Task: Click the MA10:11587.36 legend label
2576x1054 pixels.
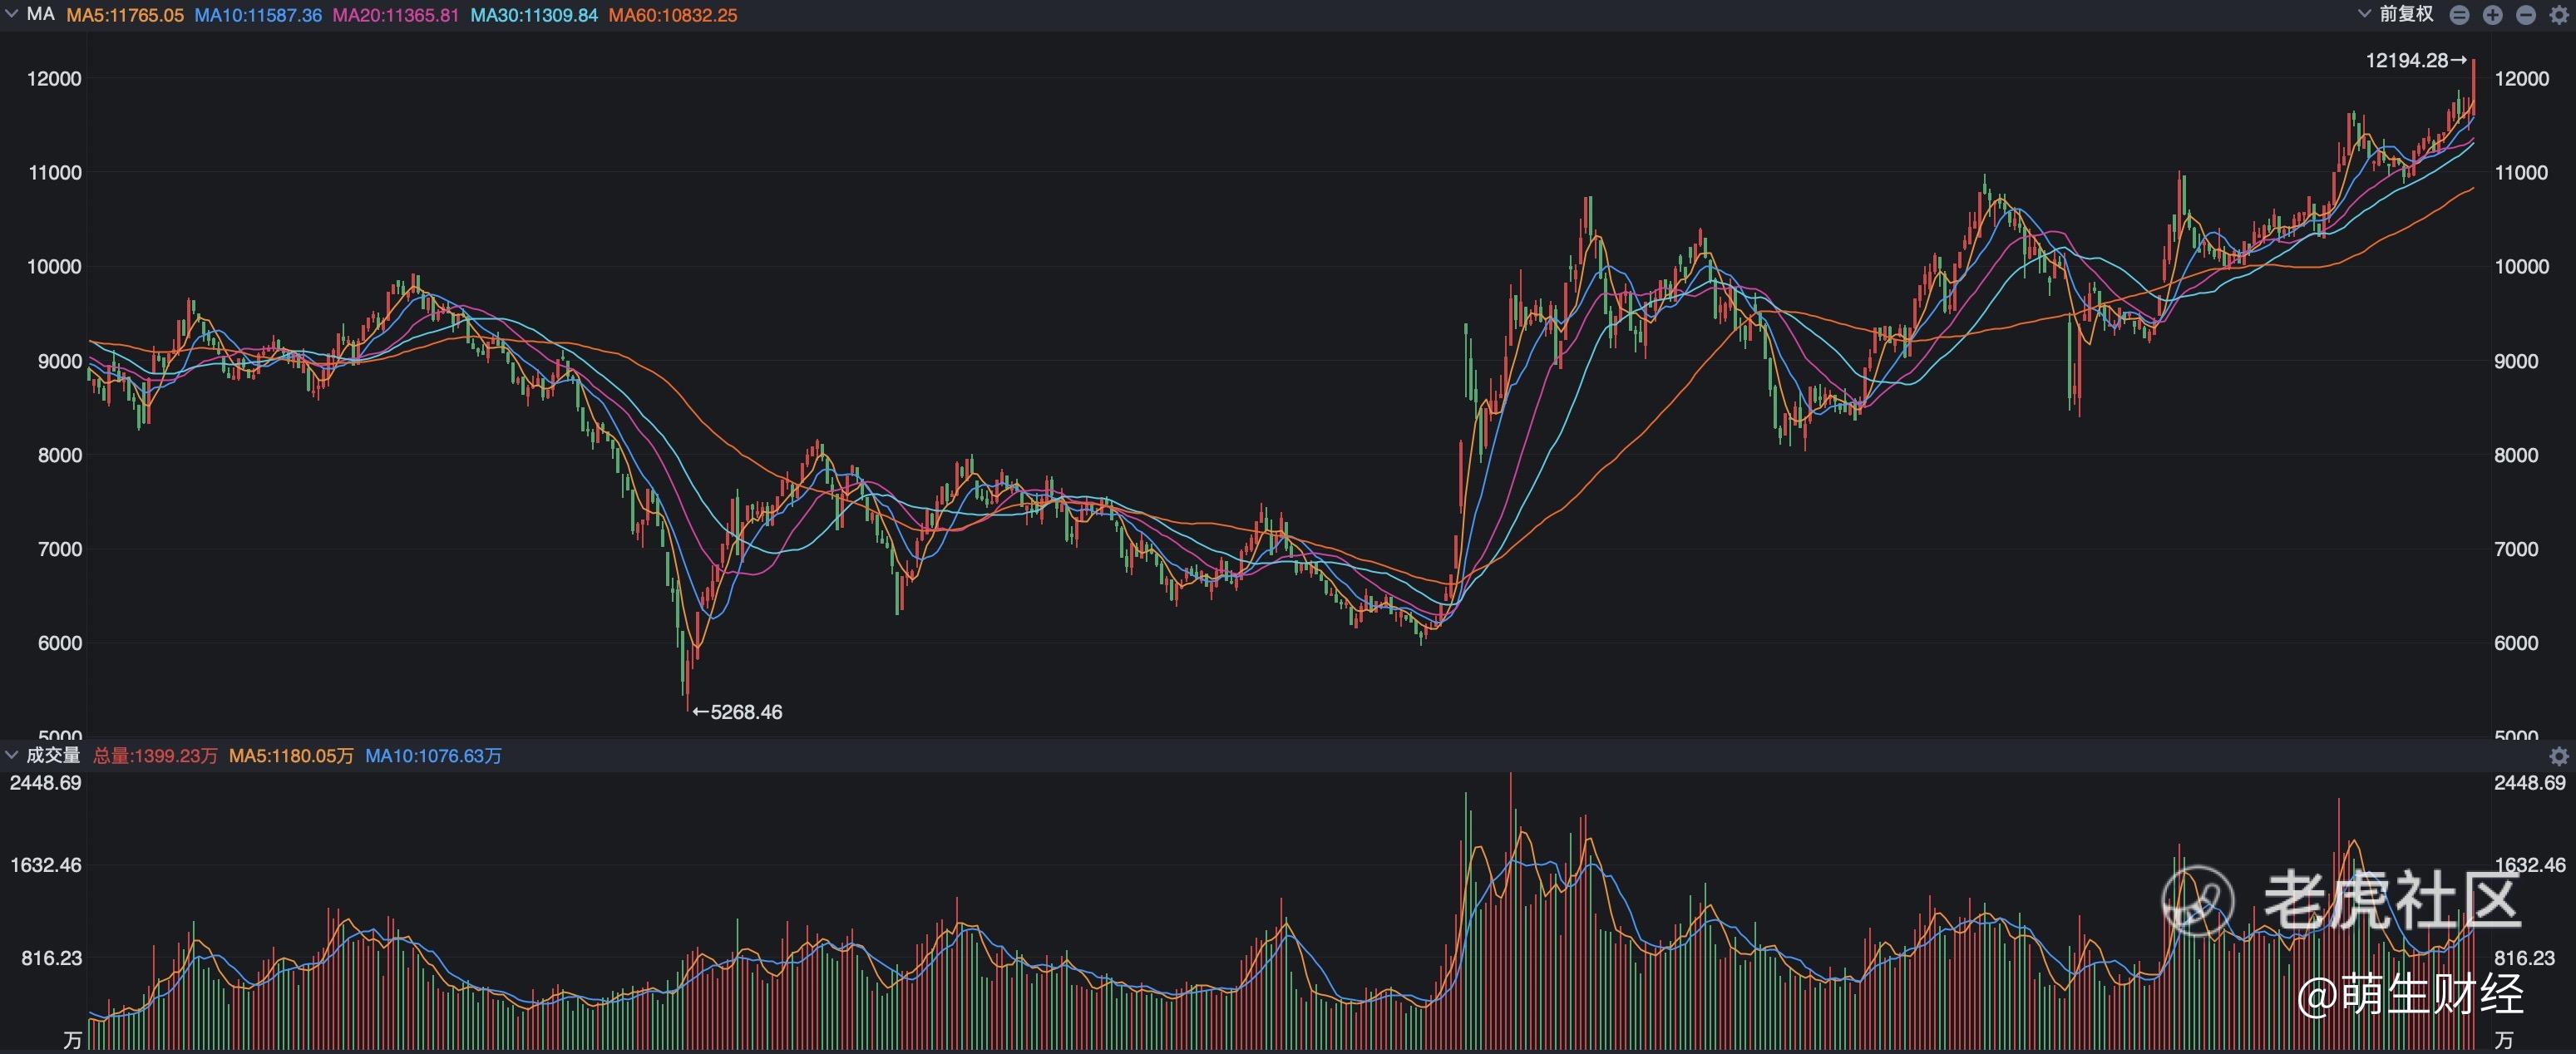Action: [x=258, y=16]
